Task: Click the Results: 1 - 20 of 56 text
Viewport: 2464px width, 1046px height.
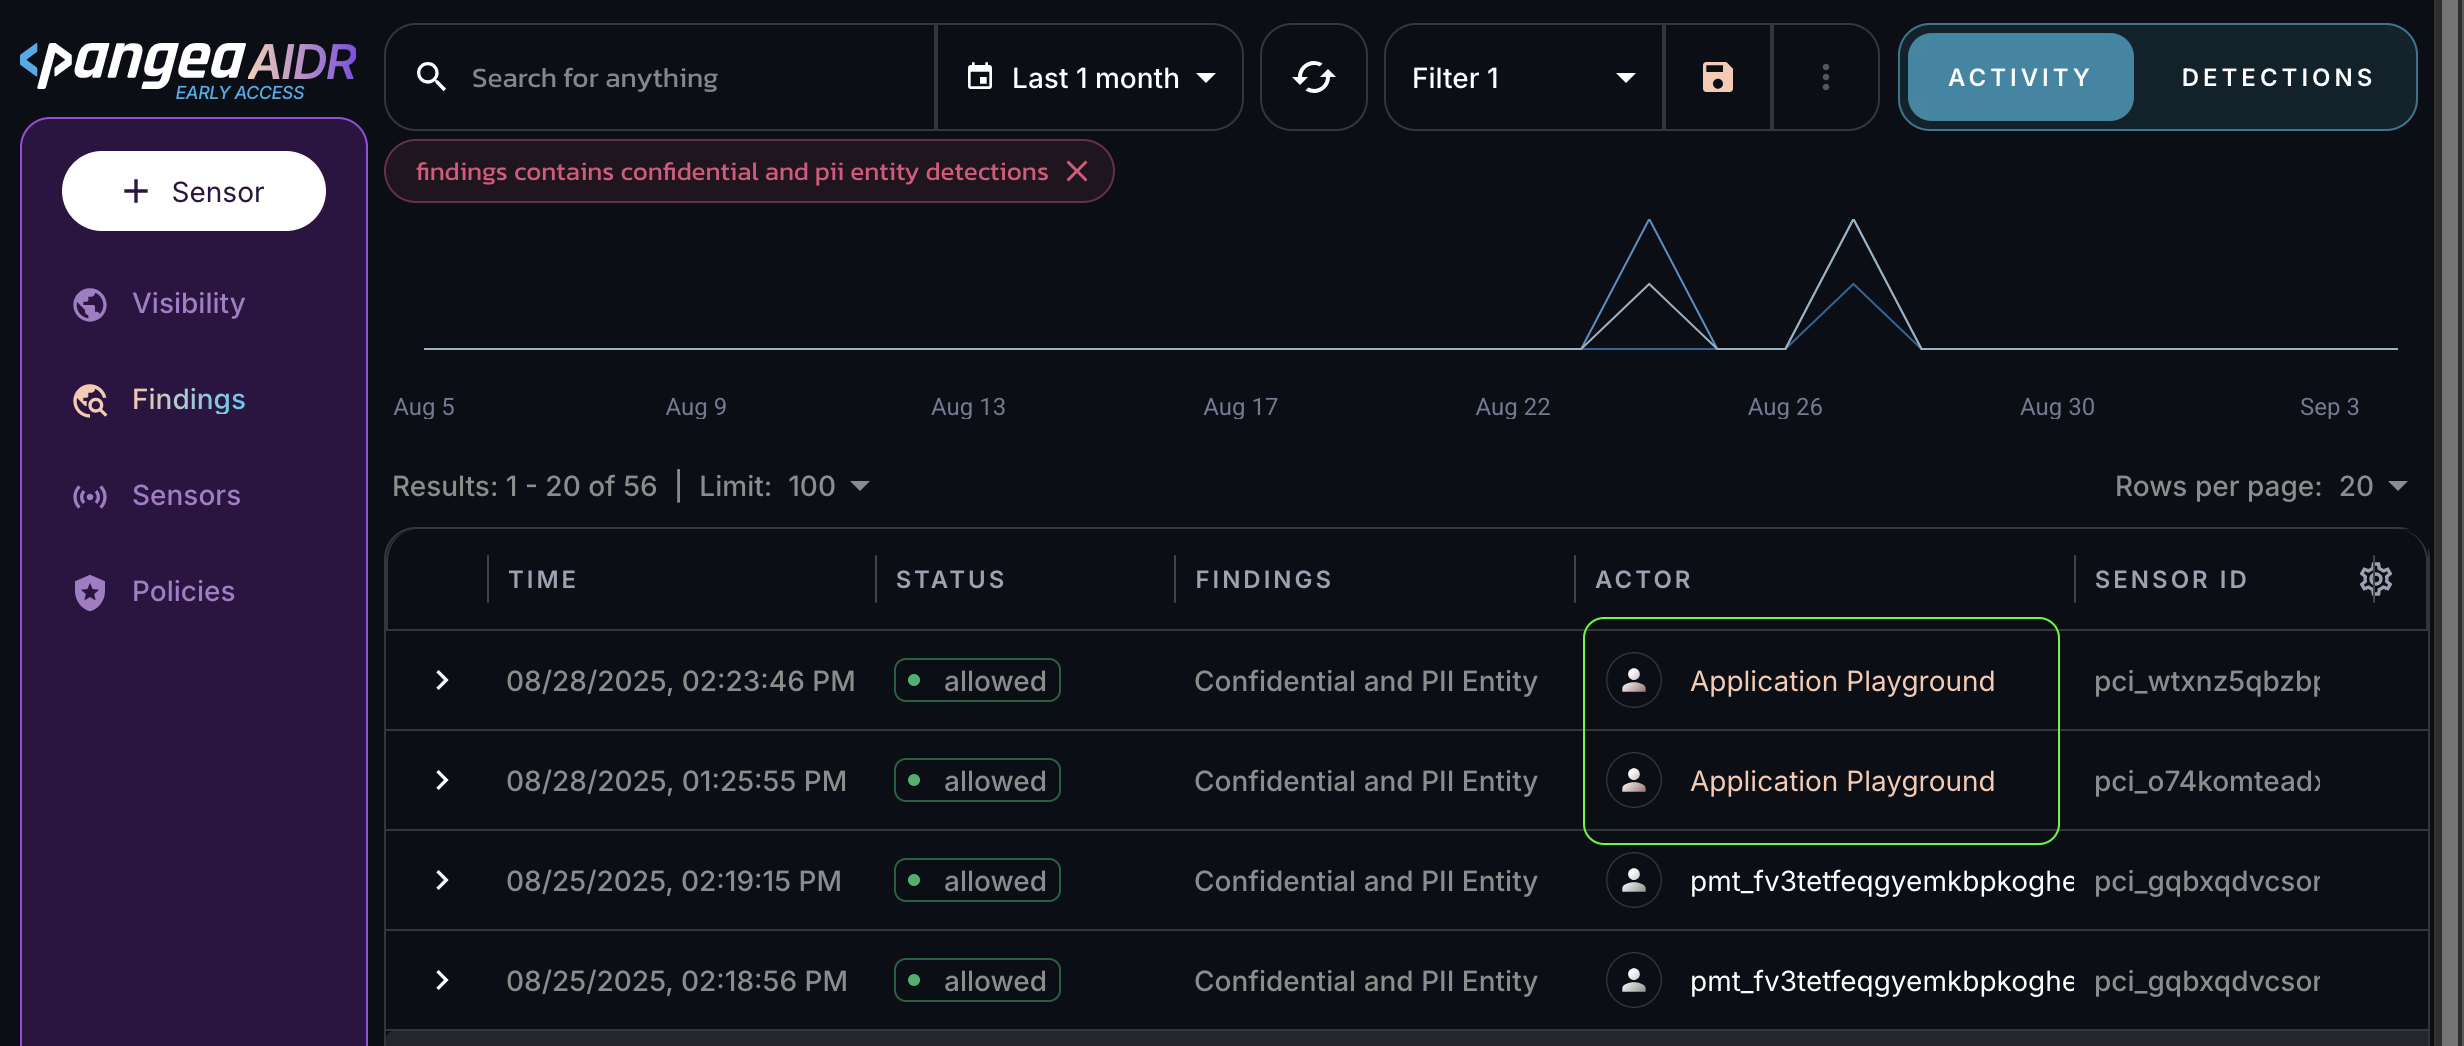Action: [524, 486]
